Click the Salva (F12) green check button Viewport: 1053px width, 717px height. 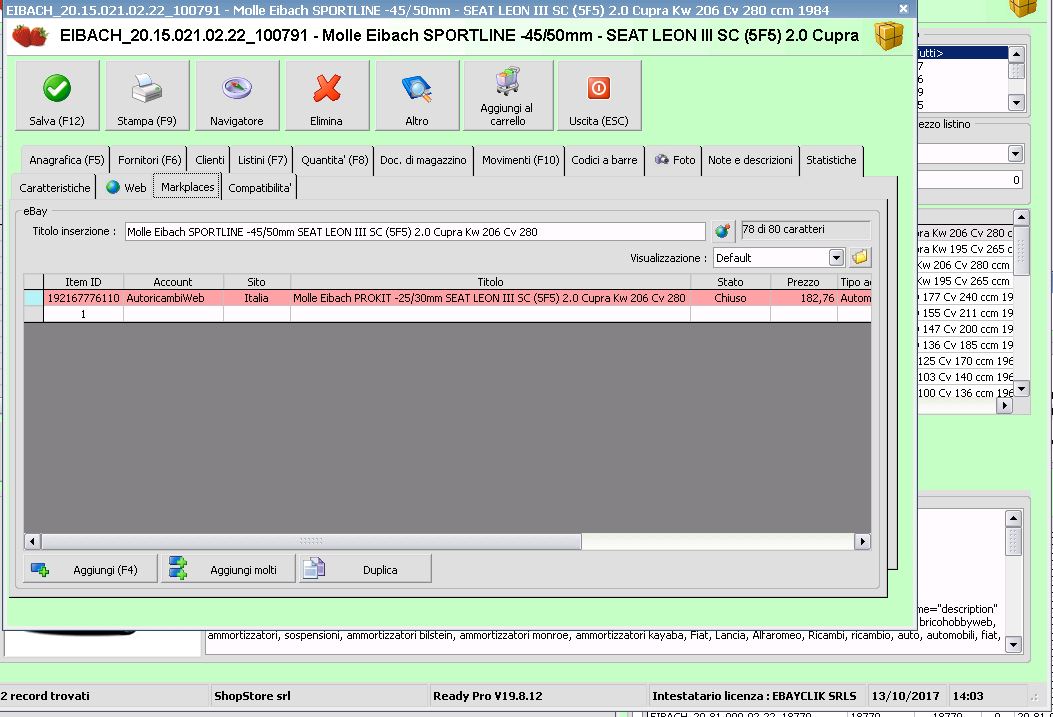57,95
